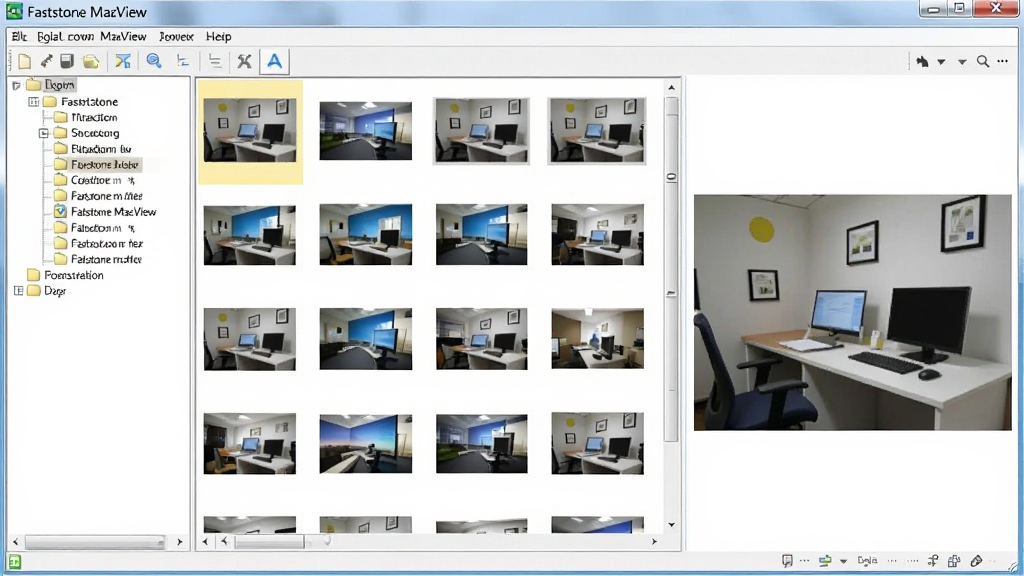Click the large preview image of the office desk

click(x=852, y=312)
